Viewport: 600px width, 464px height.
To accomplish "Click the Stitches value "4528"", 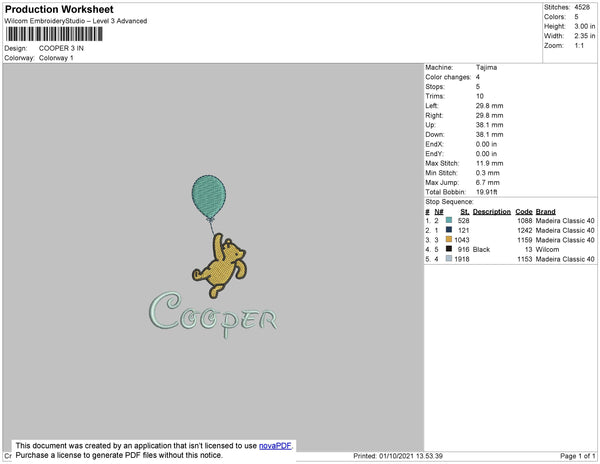I will (x=582, y=7).
